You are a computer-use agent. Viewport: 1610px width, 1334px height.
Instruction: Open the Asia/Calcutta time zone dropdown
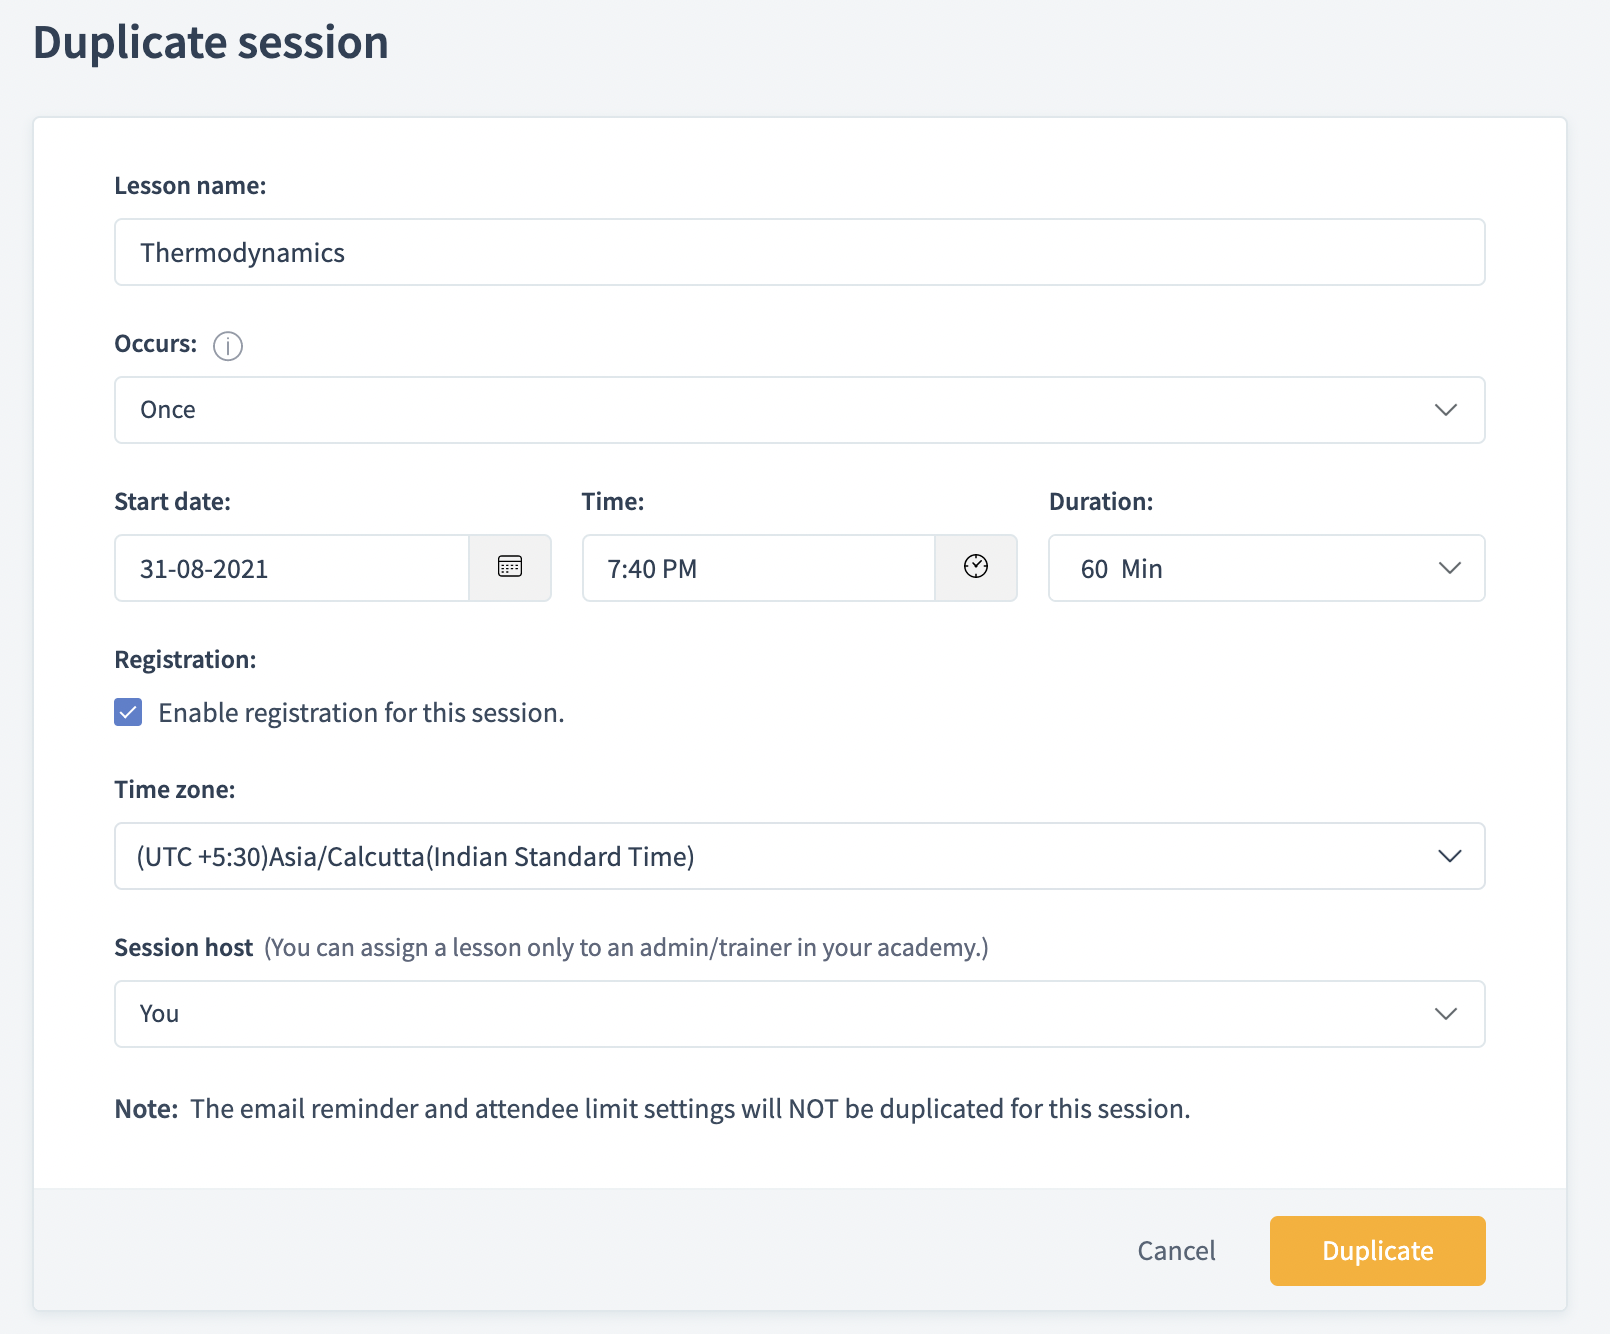point(780,856)
